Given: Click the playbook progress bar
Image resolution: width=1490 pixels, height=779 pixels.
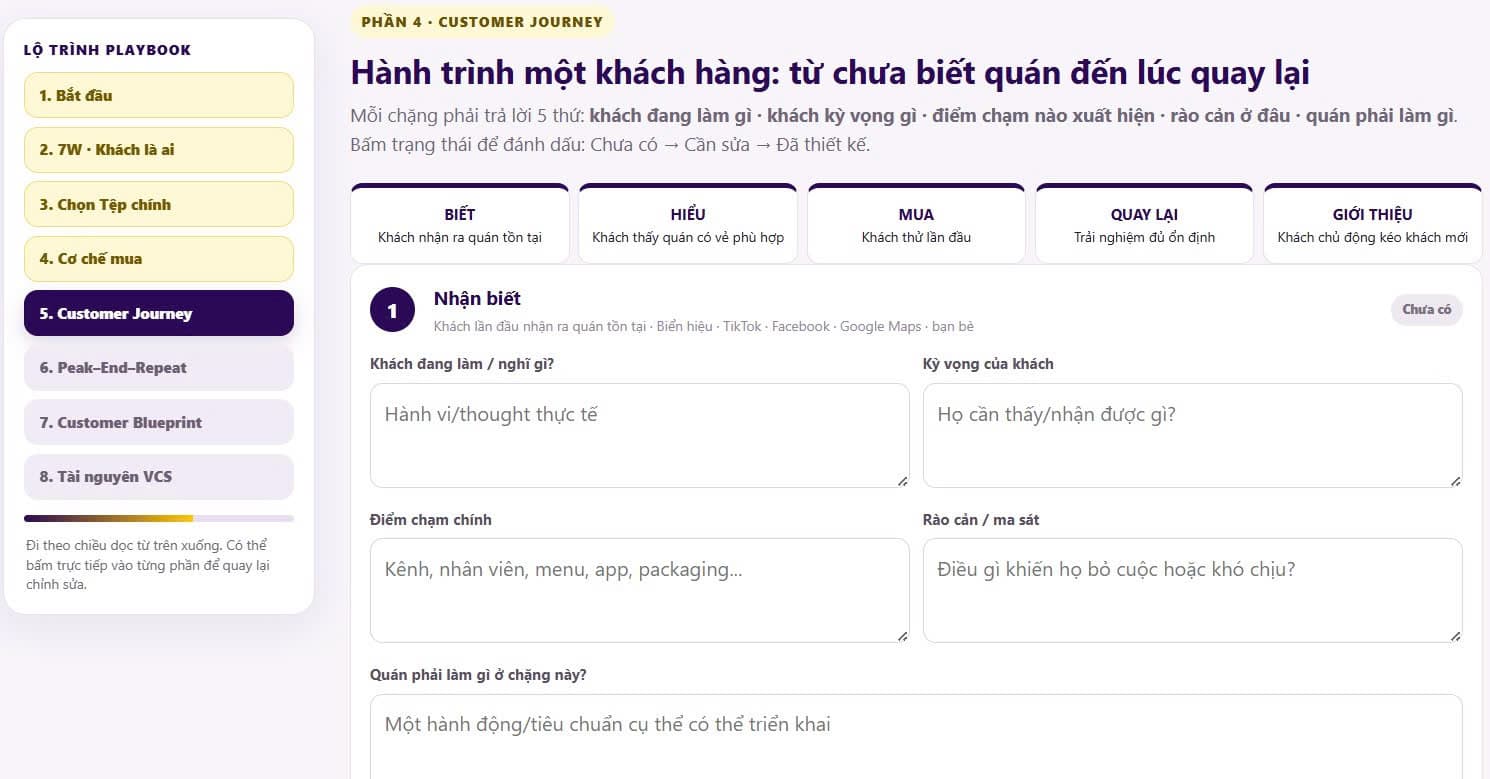Looking at the screenshot, I should 159,518.
